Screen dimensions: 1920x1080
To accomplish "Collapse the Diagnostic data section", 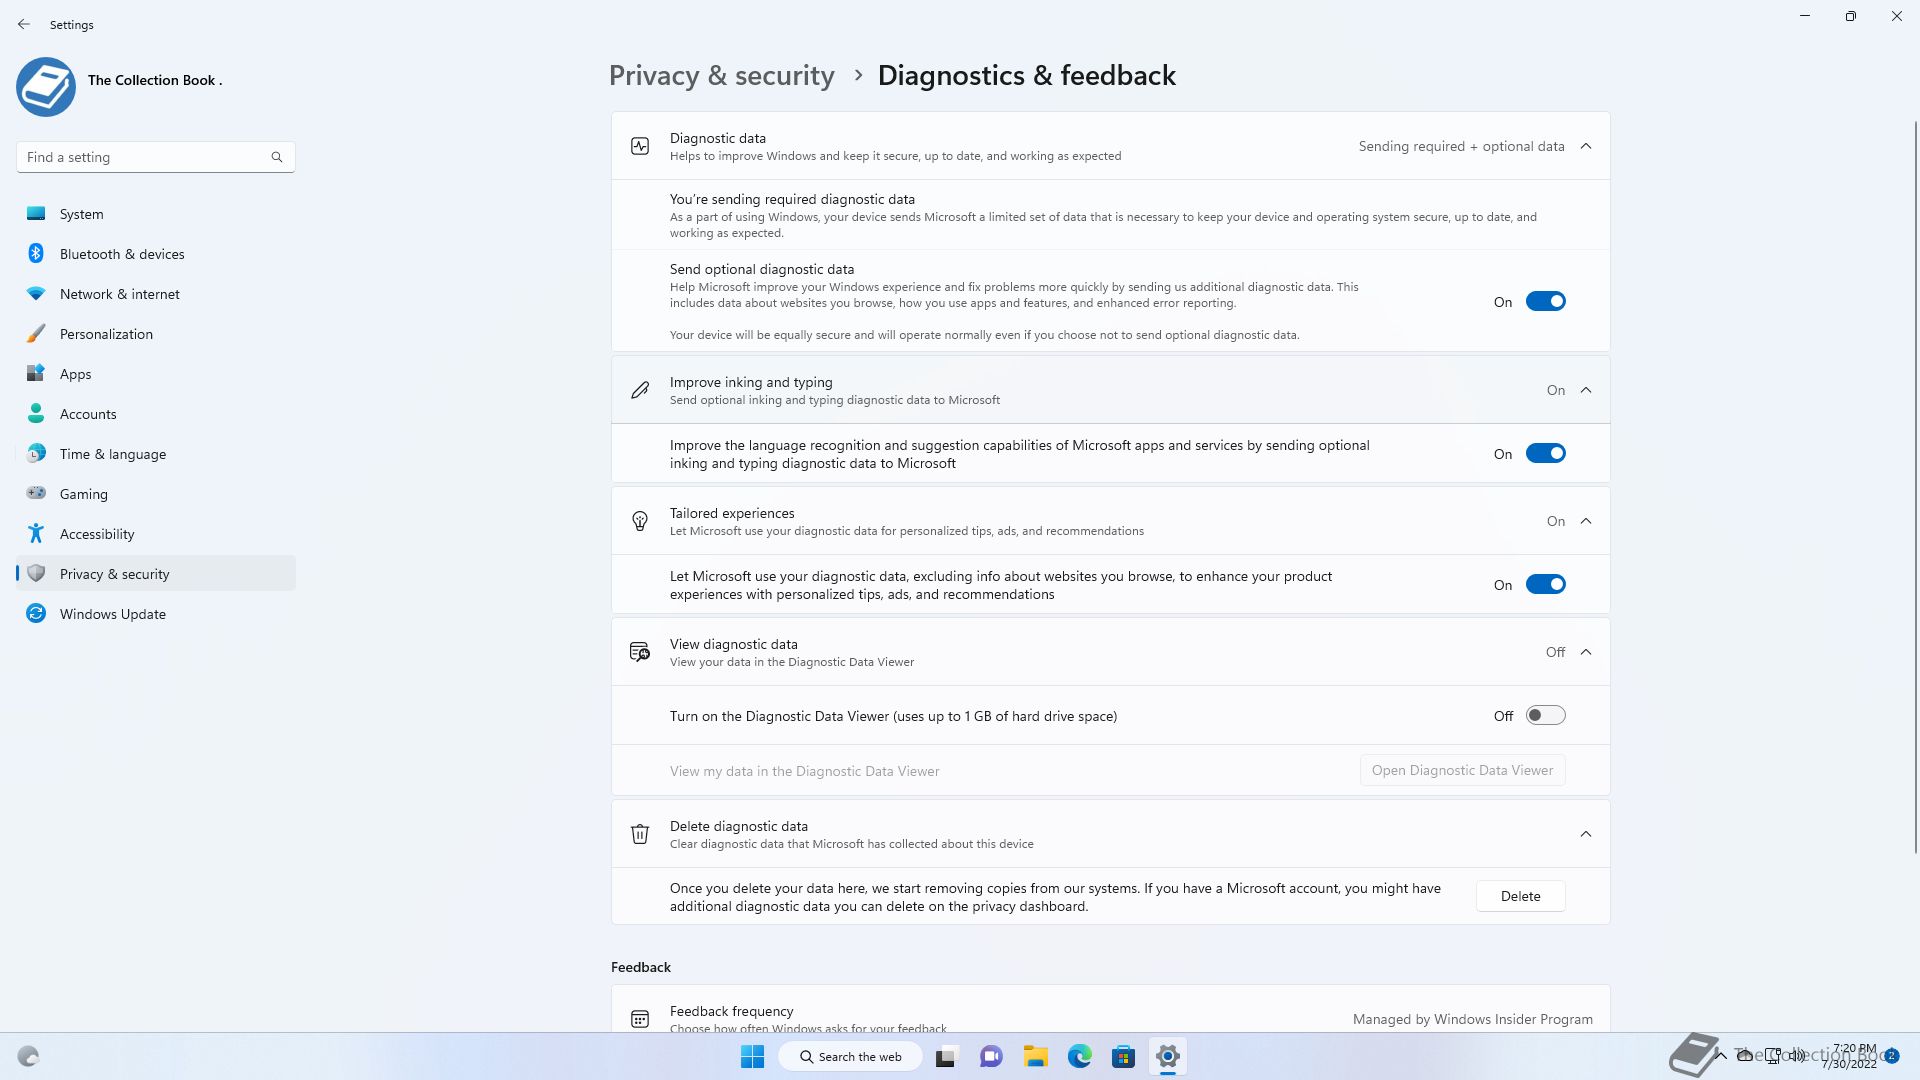I will click(x=1586, y=146).
